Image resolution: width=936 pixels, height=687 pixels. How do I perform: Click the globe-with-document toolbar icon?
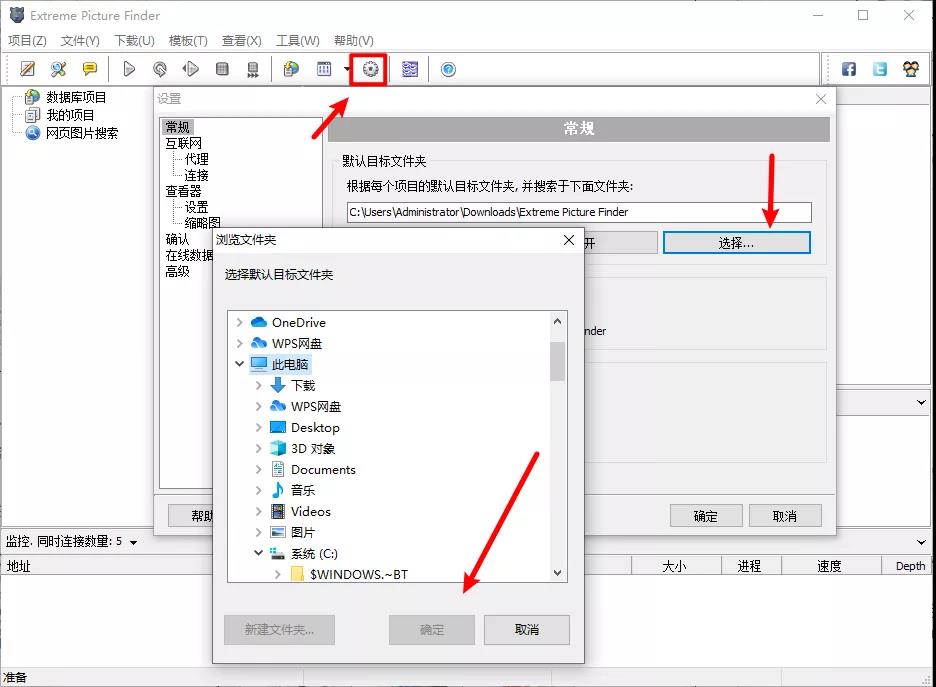(x=291, y=69)
